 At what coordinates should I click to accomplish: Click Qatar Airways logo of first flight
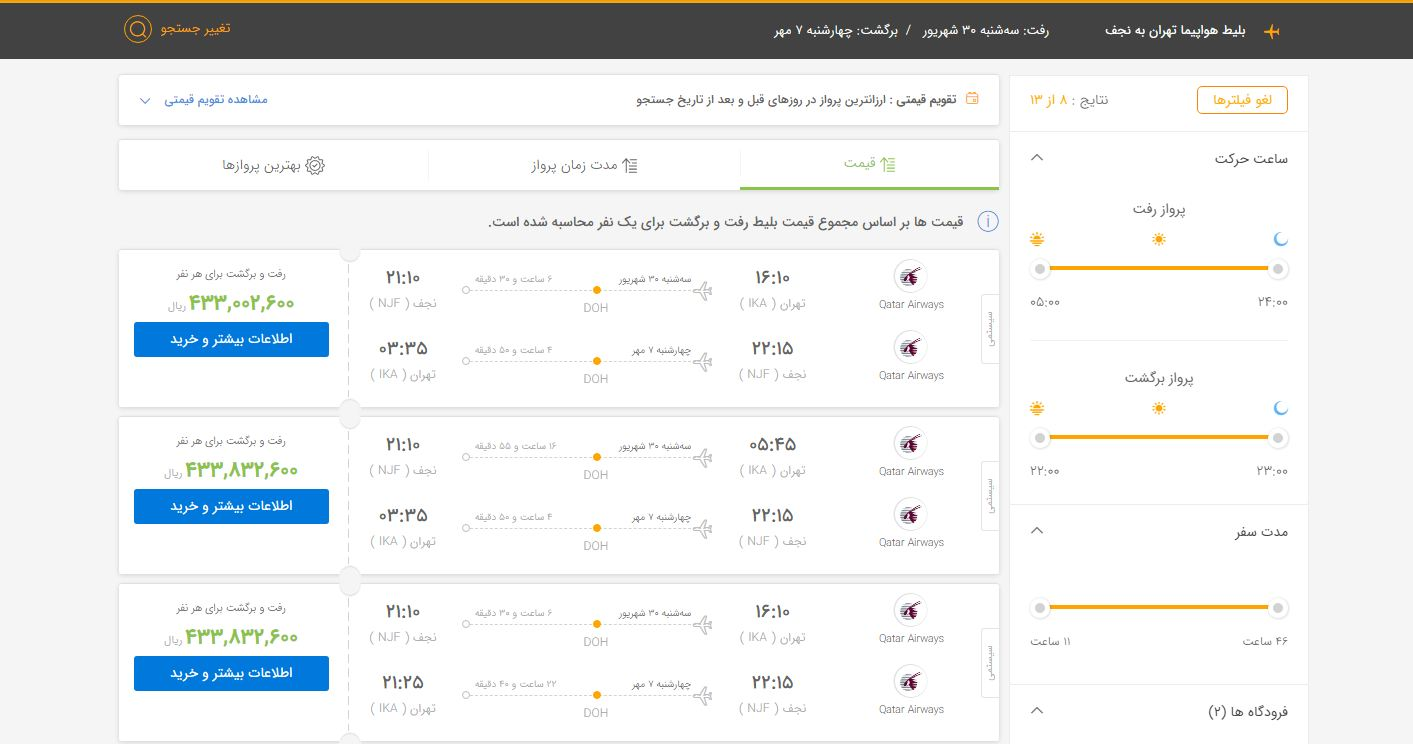click(910, 277)
